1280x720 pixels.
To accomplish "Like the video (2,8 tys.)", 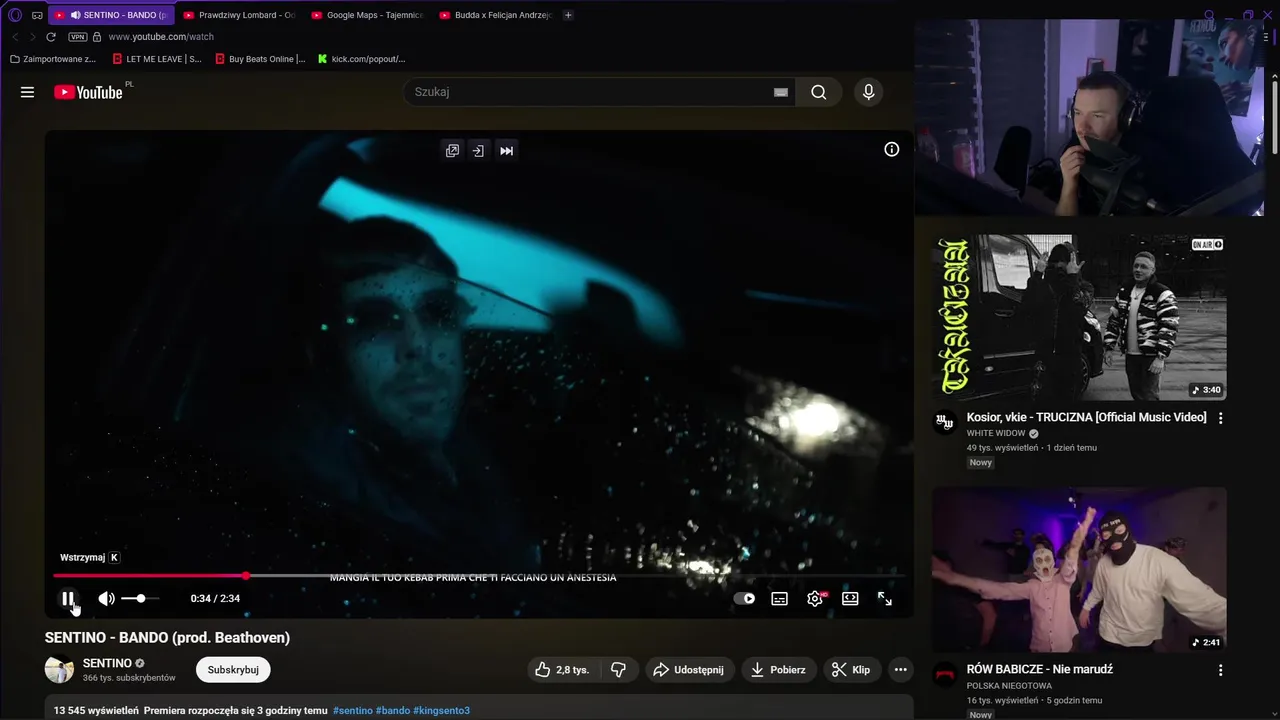I will [x=562, y=670].
